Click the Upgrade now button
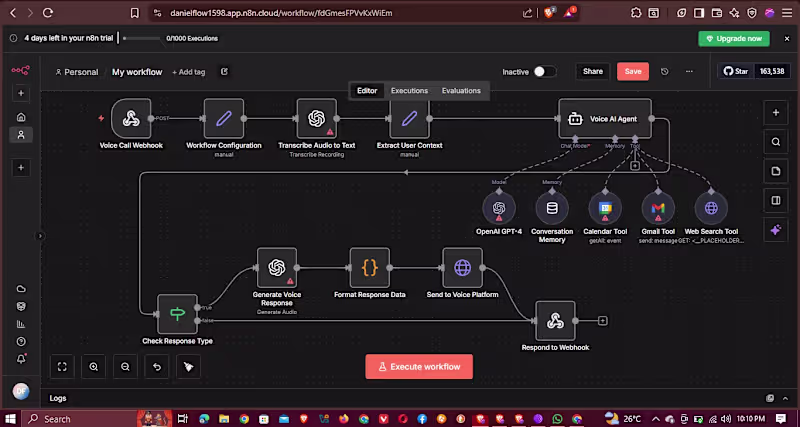 (734, 38)
